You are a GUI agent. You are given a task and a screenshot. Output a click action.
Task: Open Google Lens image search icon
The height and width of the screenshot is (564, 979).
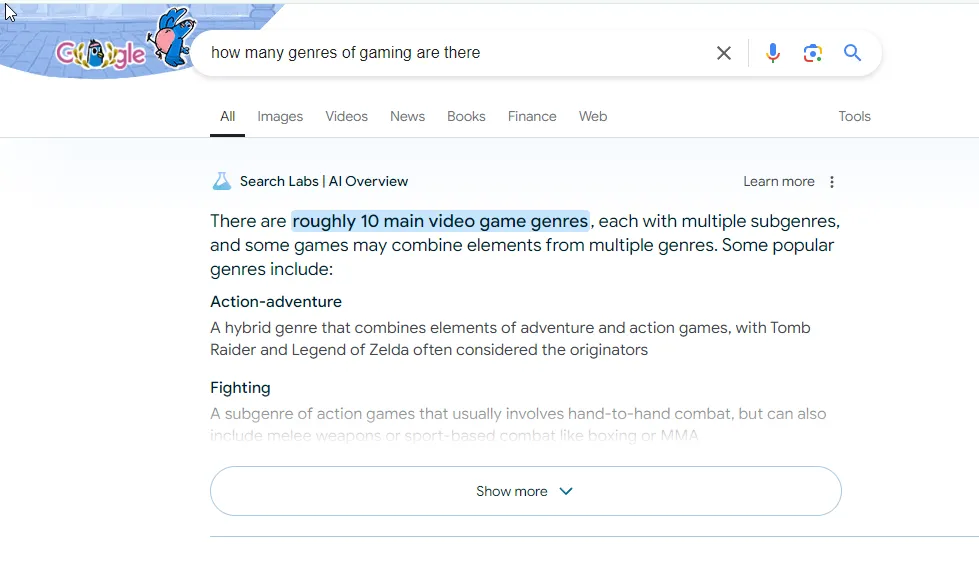click(812, 53)
